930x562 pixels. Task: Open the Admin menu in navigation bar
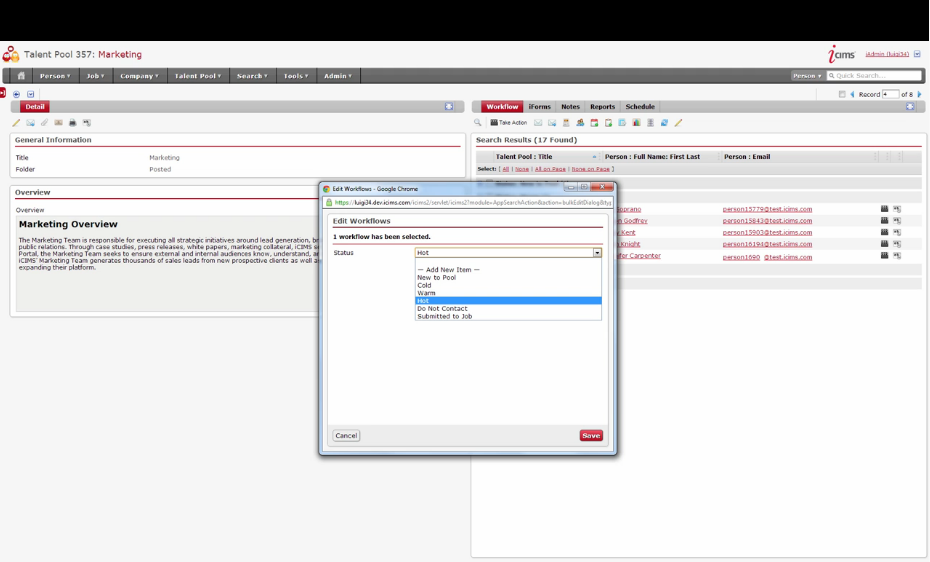pos(337,76)
